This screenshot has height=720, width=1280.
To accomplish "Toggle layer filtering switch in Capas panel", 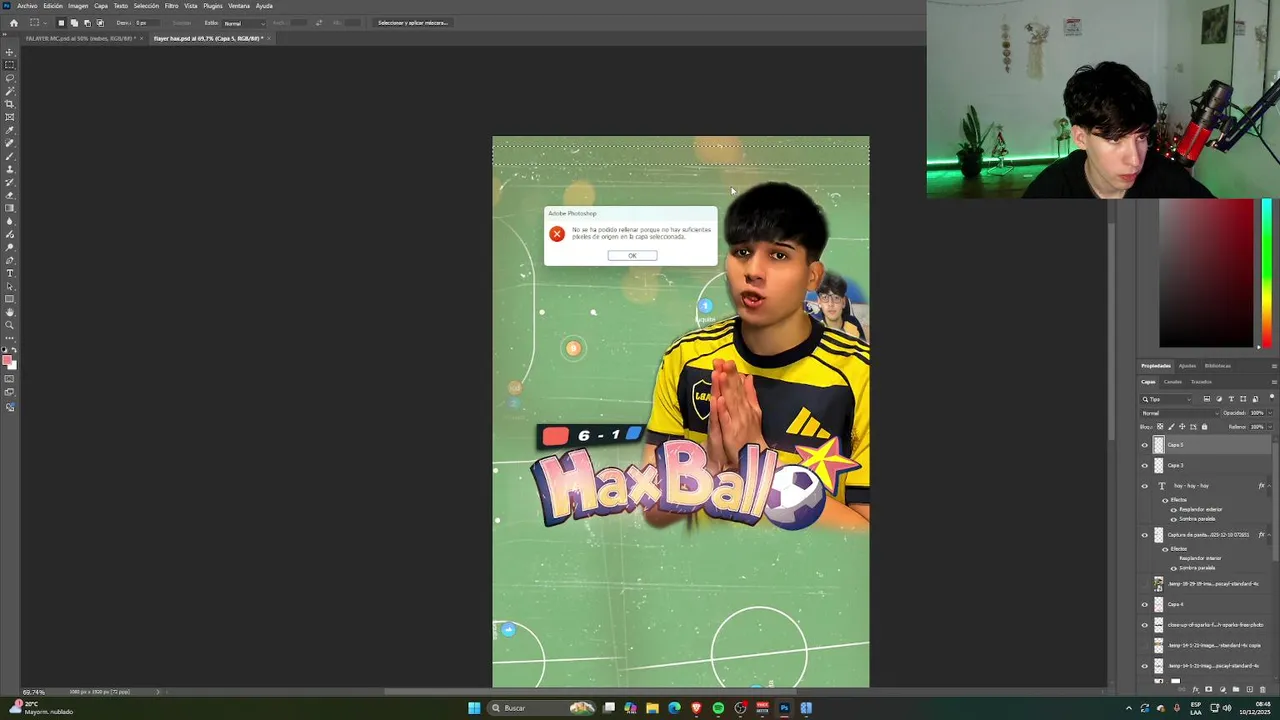I will click(1271, 397).
